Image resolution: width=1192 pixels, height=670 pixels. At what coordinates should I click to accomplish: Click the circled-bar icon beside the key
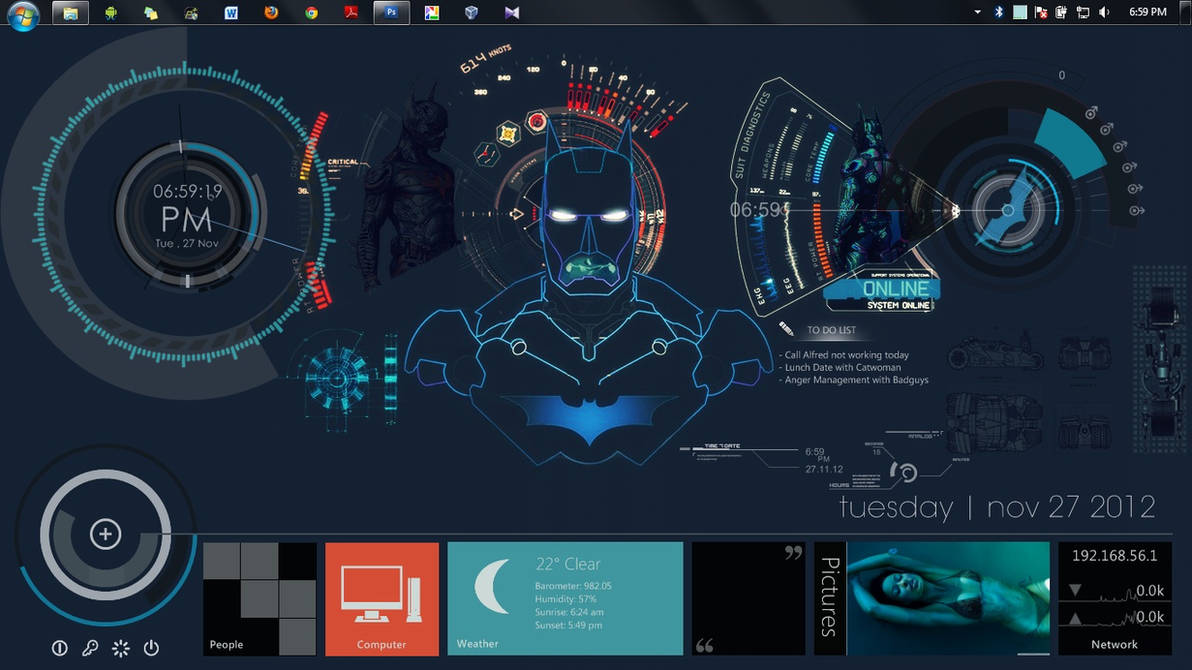[x=59, y=648]
